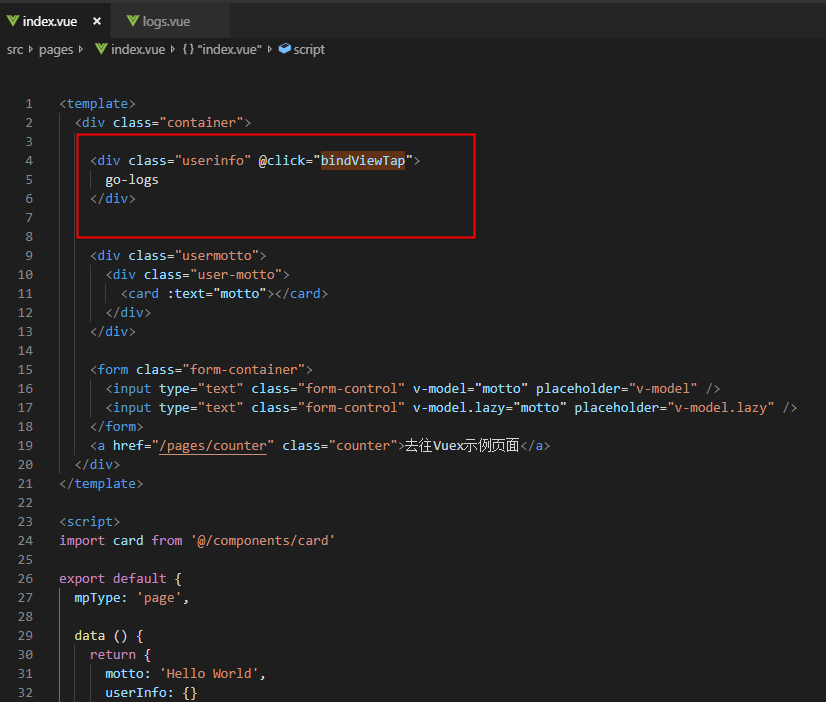Click export default on line 26
The image size is (826, 702).
tap(113, 579)
